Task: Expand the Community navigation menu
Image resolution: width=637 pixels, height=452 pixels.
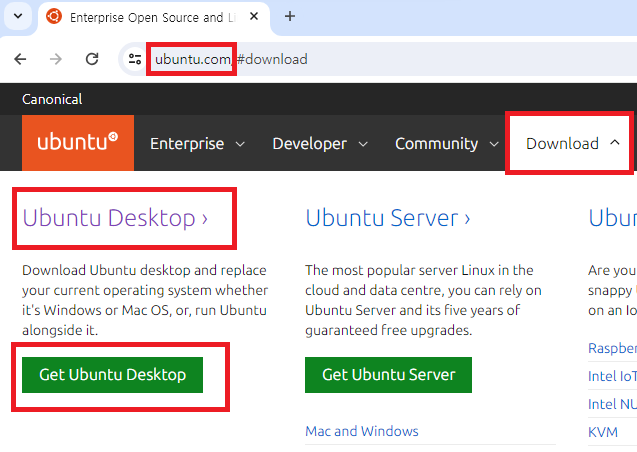Action: (x=447, y=143)
